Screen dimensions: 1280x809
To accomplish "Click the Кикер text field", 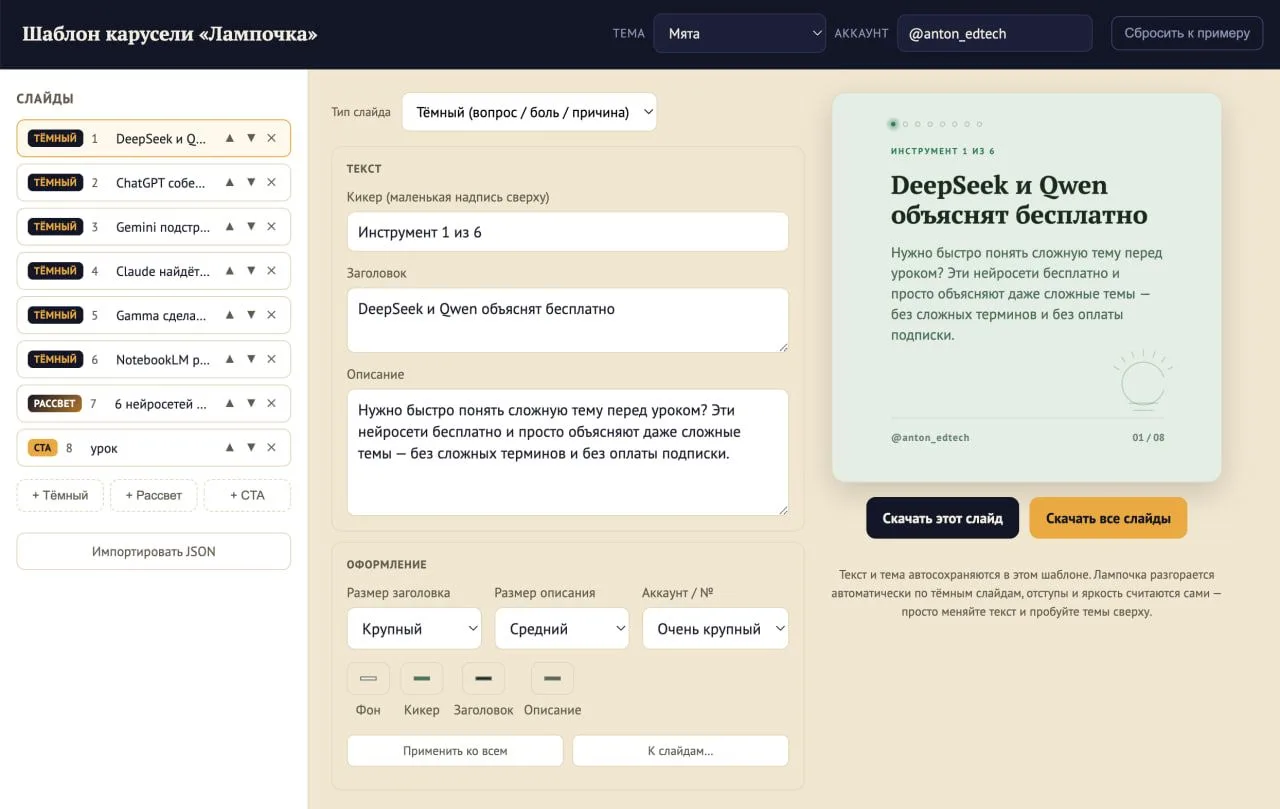I will pos(567,232).
